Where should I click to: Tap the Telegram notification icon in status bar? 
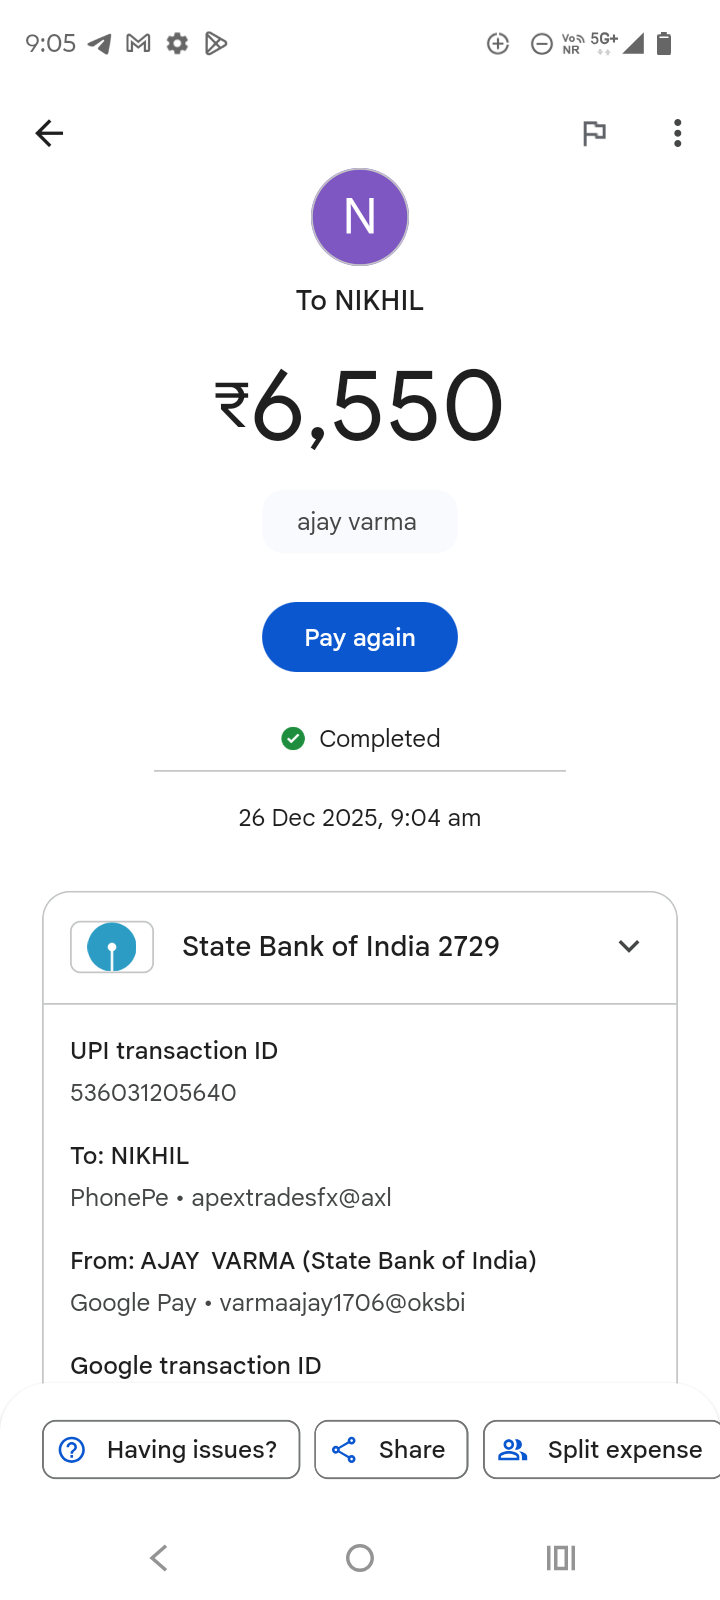point(100,43)
